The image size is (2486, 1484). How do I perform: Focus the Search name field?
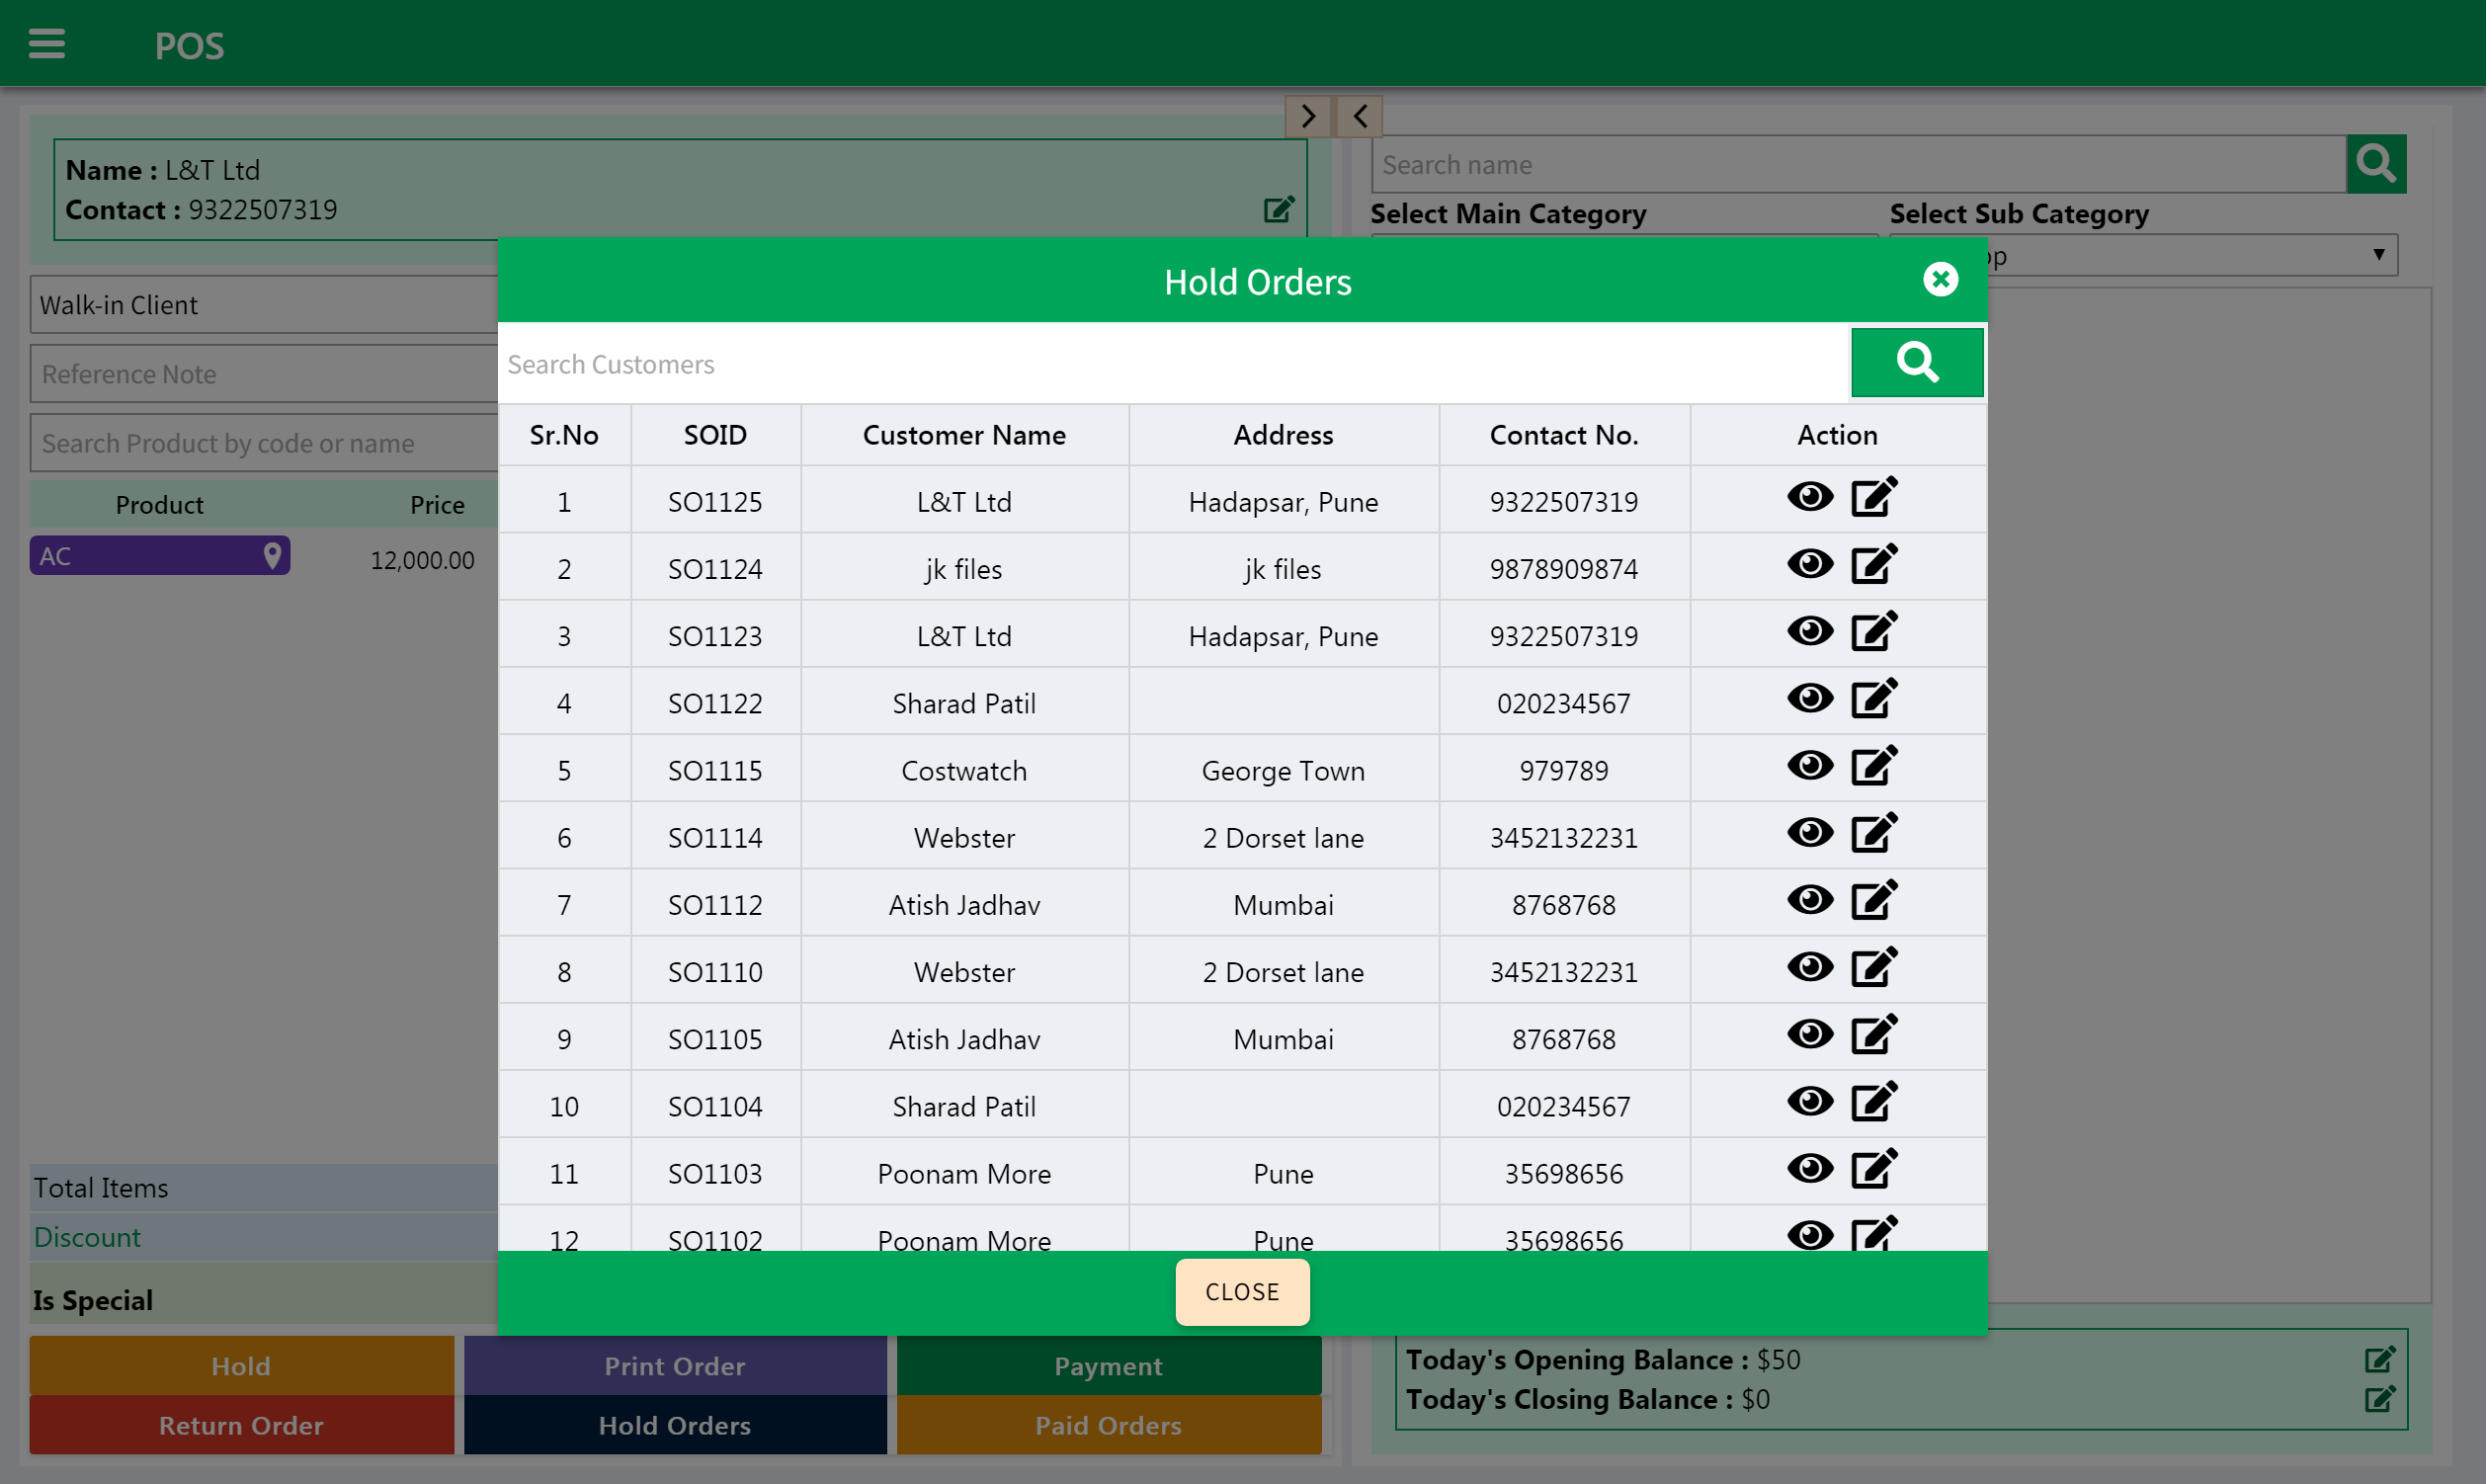click(x=1858, y=164)
